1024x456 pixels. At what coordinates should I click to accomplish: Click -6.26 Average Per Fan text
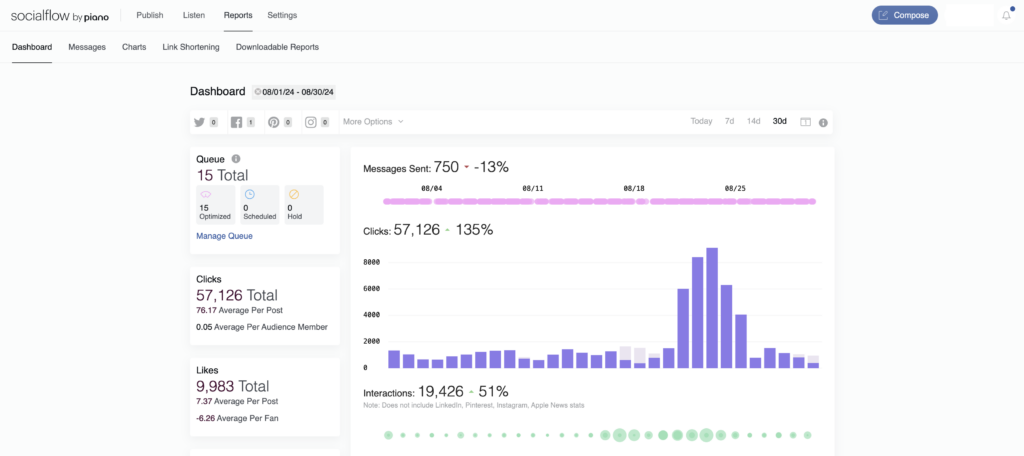(x=237, y=417)
